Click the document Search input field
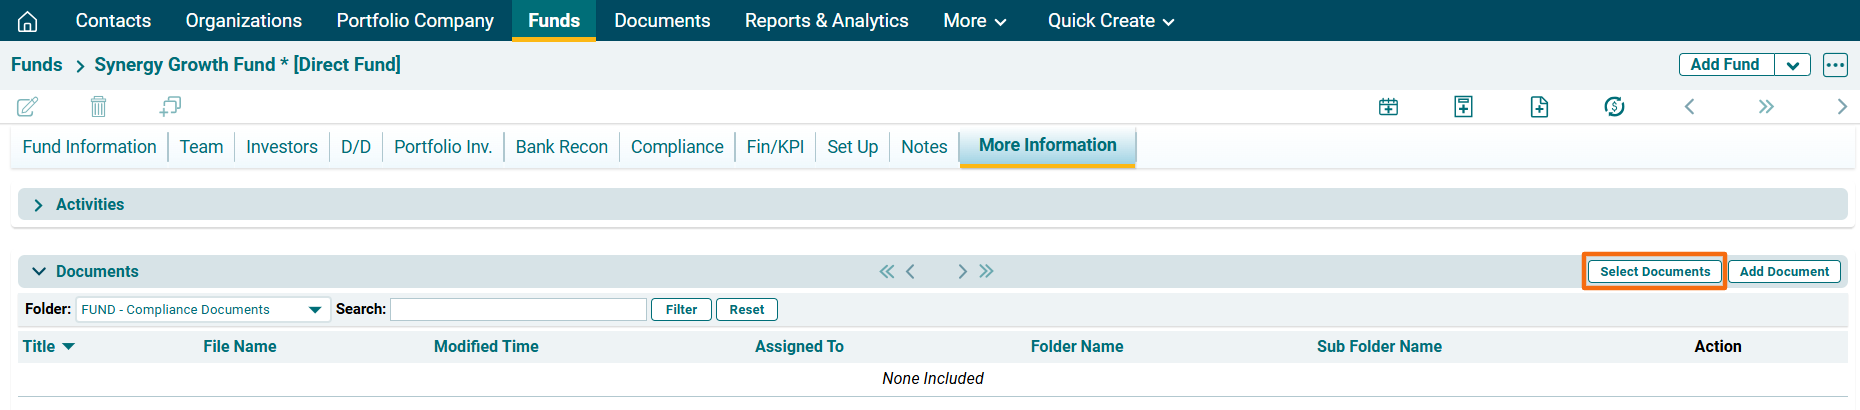This screenshot has height=410, width=1860. (518, 310)
